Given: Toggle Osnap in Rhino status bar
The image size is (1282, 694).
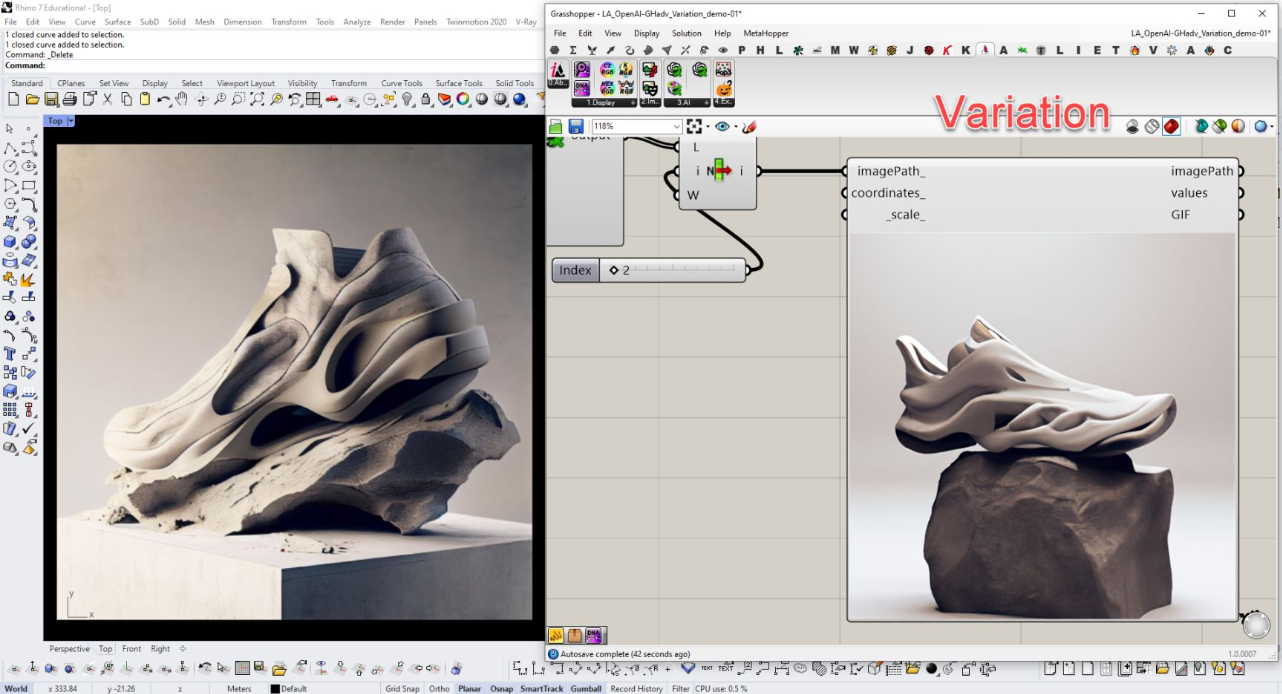Looking at the screenshot, I should pyautogui.click(x=501, y=689).
